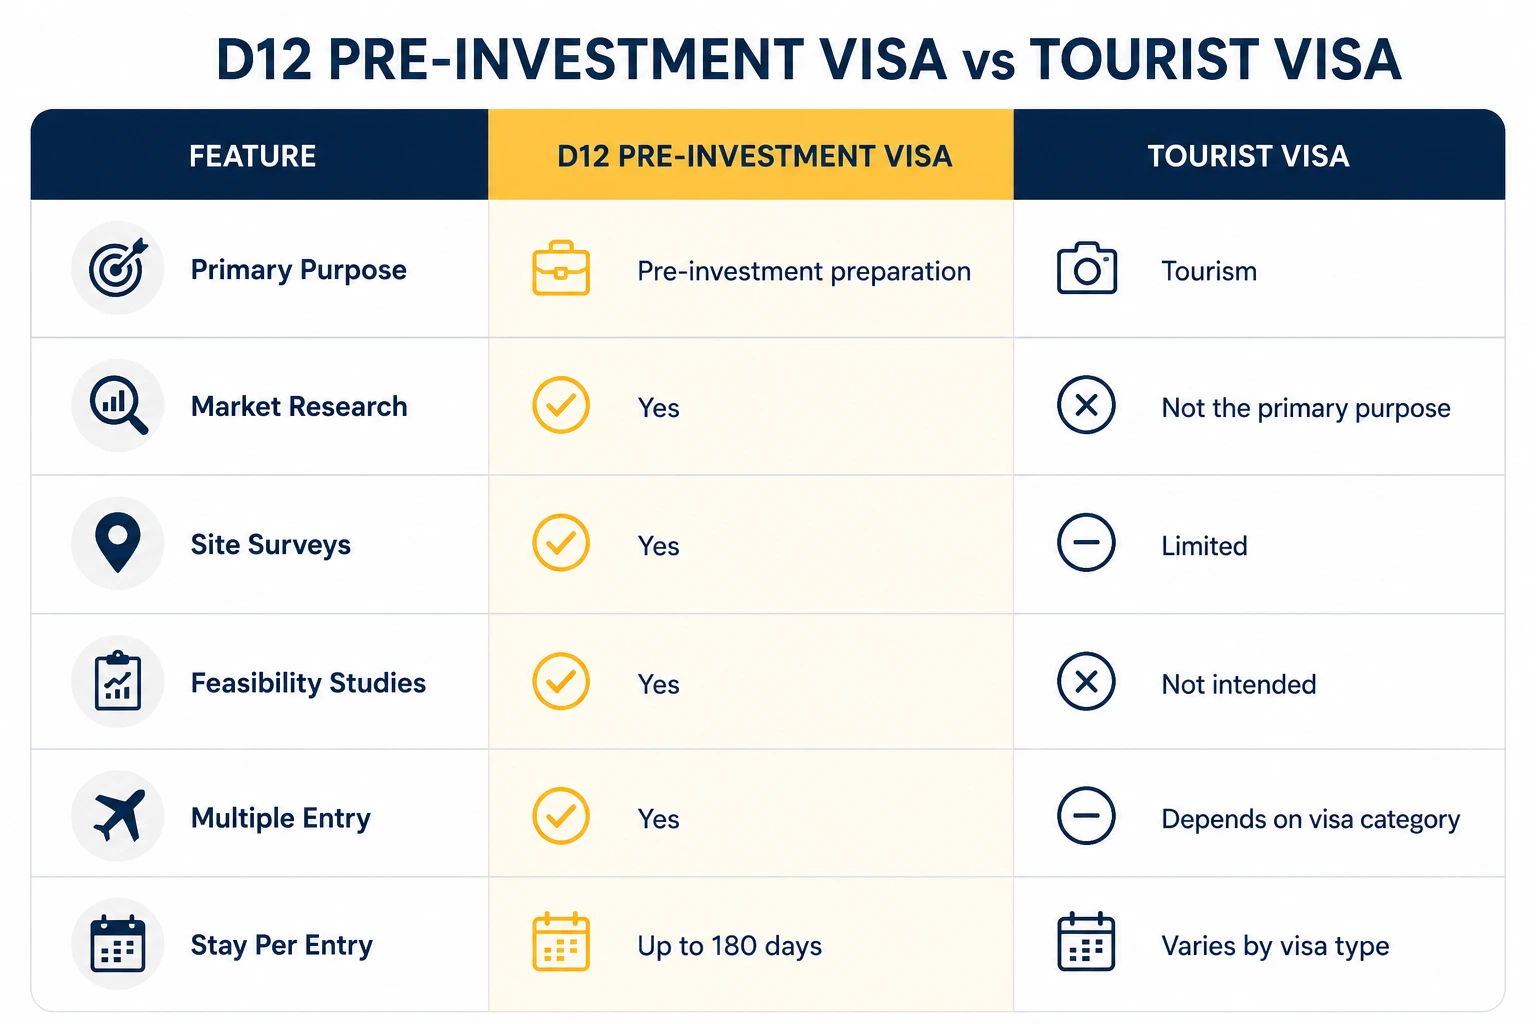The height and width of the screenshot is (1024, 1536).
Task: Click the X circle beside Not intended
Action: click(x=1086, y=682)
